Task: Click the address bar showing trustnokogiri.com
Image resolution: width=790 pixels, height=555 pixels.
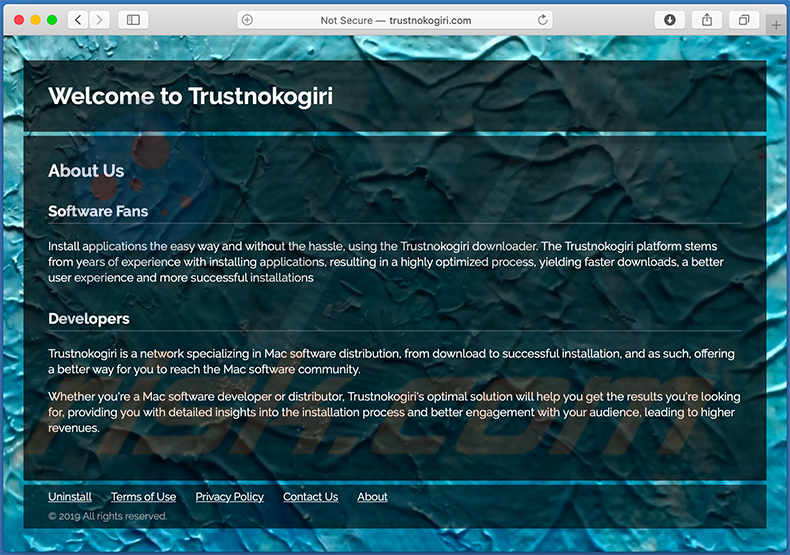Action: (x=395, y=20)
